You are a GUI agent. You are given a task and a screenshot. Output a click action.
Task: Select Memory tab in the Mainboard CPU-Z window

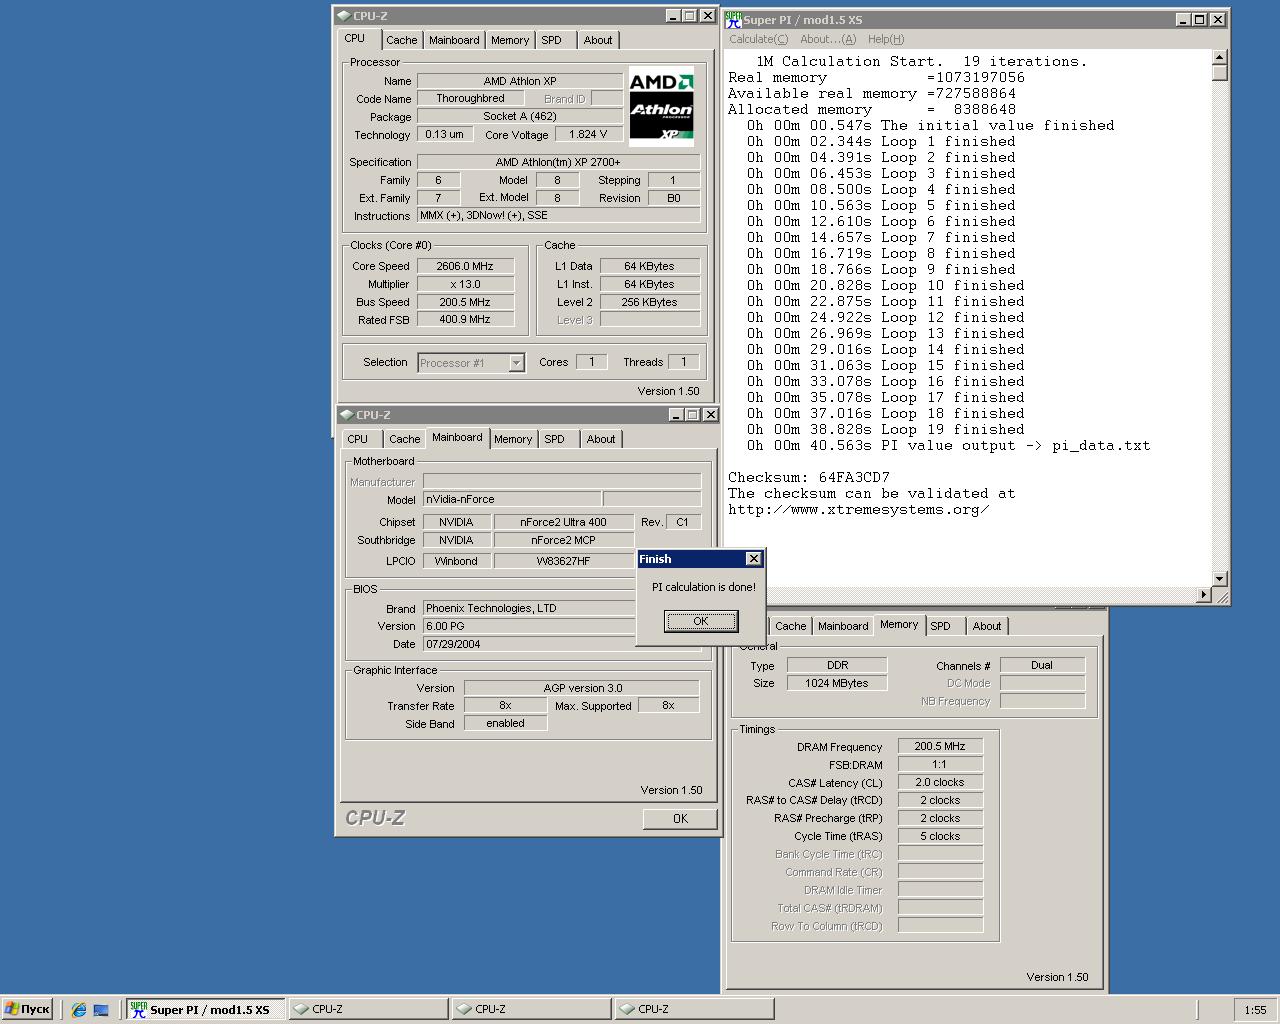pos(513,439)
